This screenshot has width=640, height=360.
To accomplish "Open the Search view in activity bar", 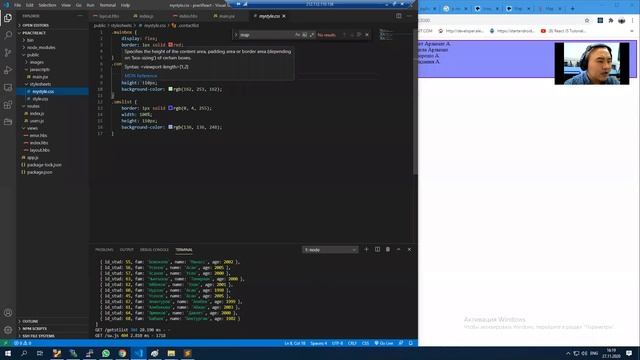I will point(8,35).
